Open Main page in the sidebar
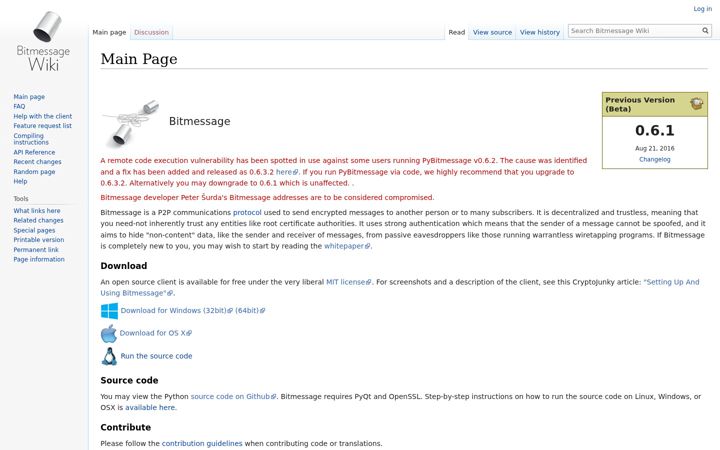The image size is (720, 450). point(29,97)
